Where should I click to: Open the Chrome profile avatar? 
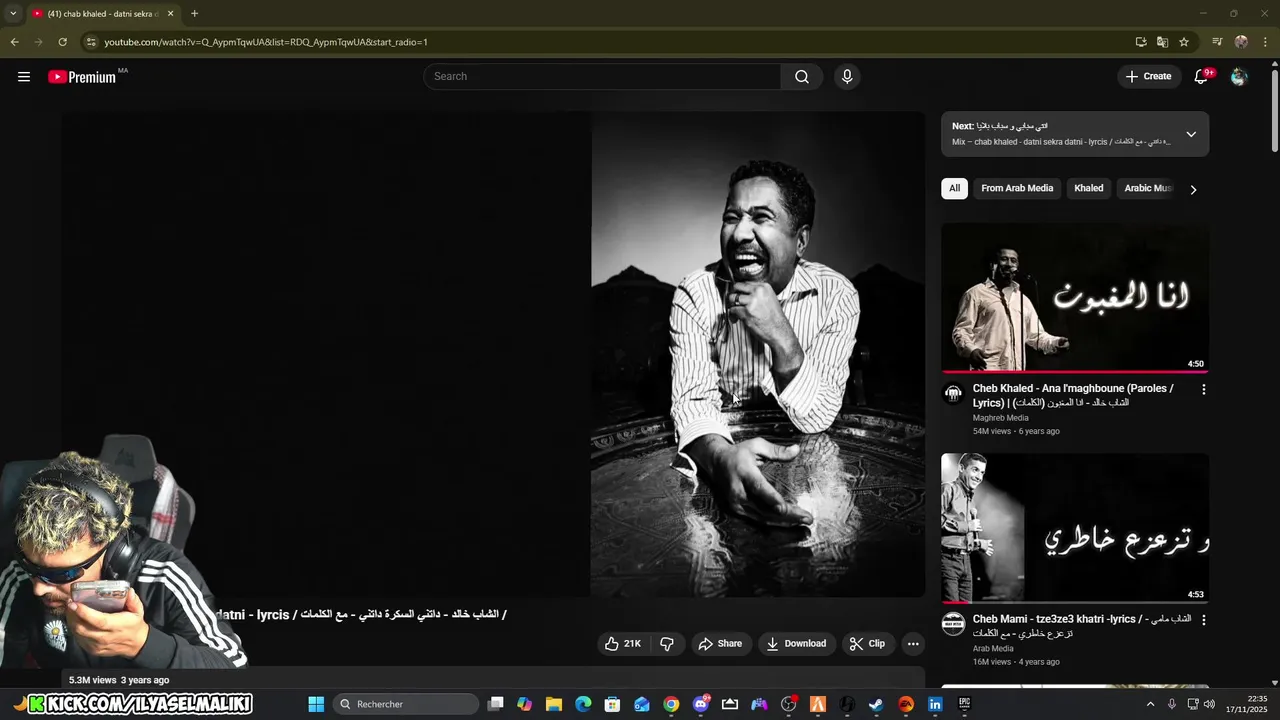[x=1241, y=42]
